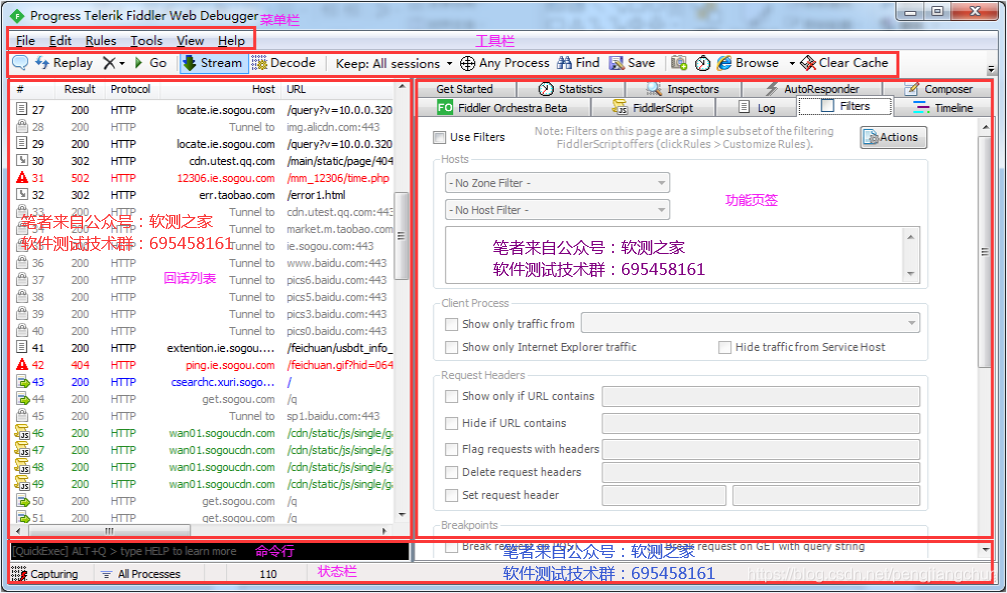Select session 42 warning icon
Image resolution: width=1007 pixels, height=593 pixels.
click(x=22, y=365)
